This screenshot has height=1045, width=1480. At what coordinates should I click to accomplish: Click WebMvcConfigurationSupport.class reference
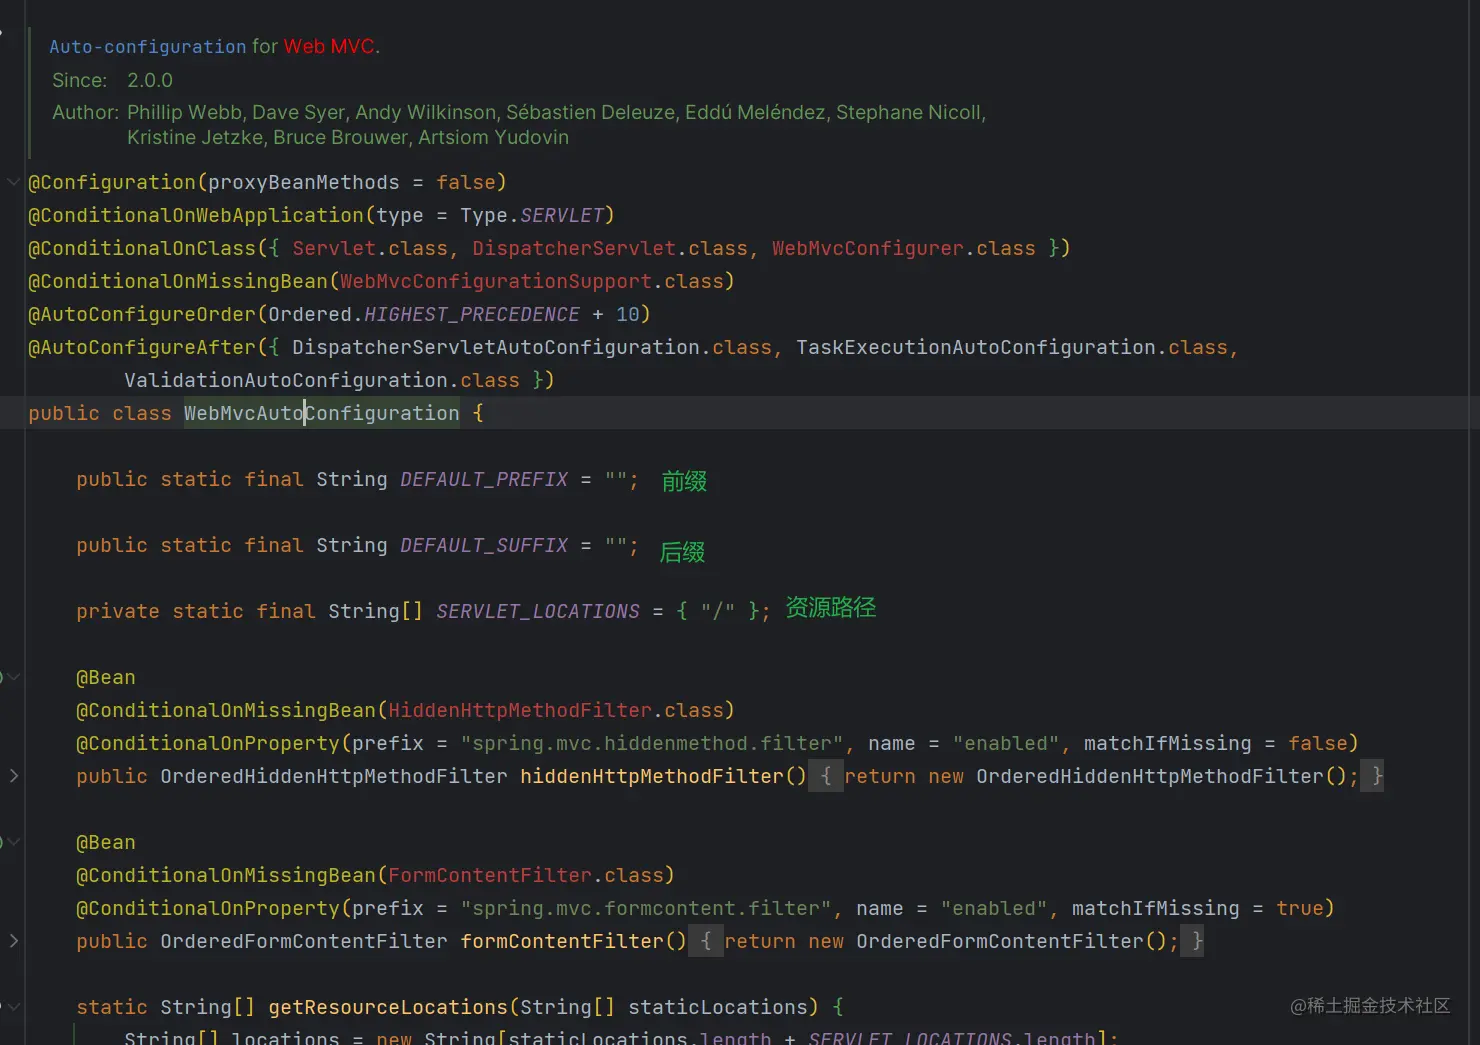[x=532, y=281]
